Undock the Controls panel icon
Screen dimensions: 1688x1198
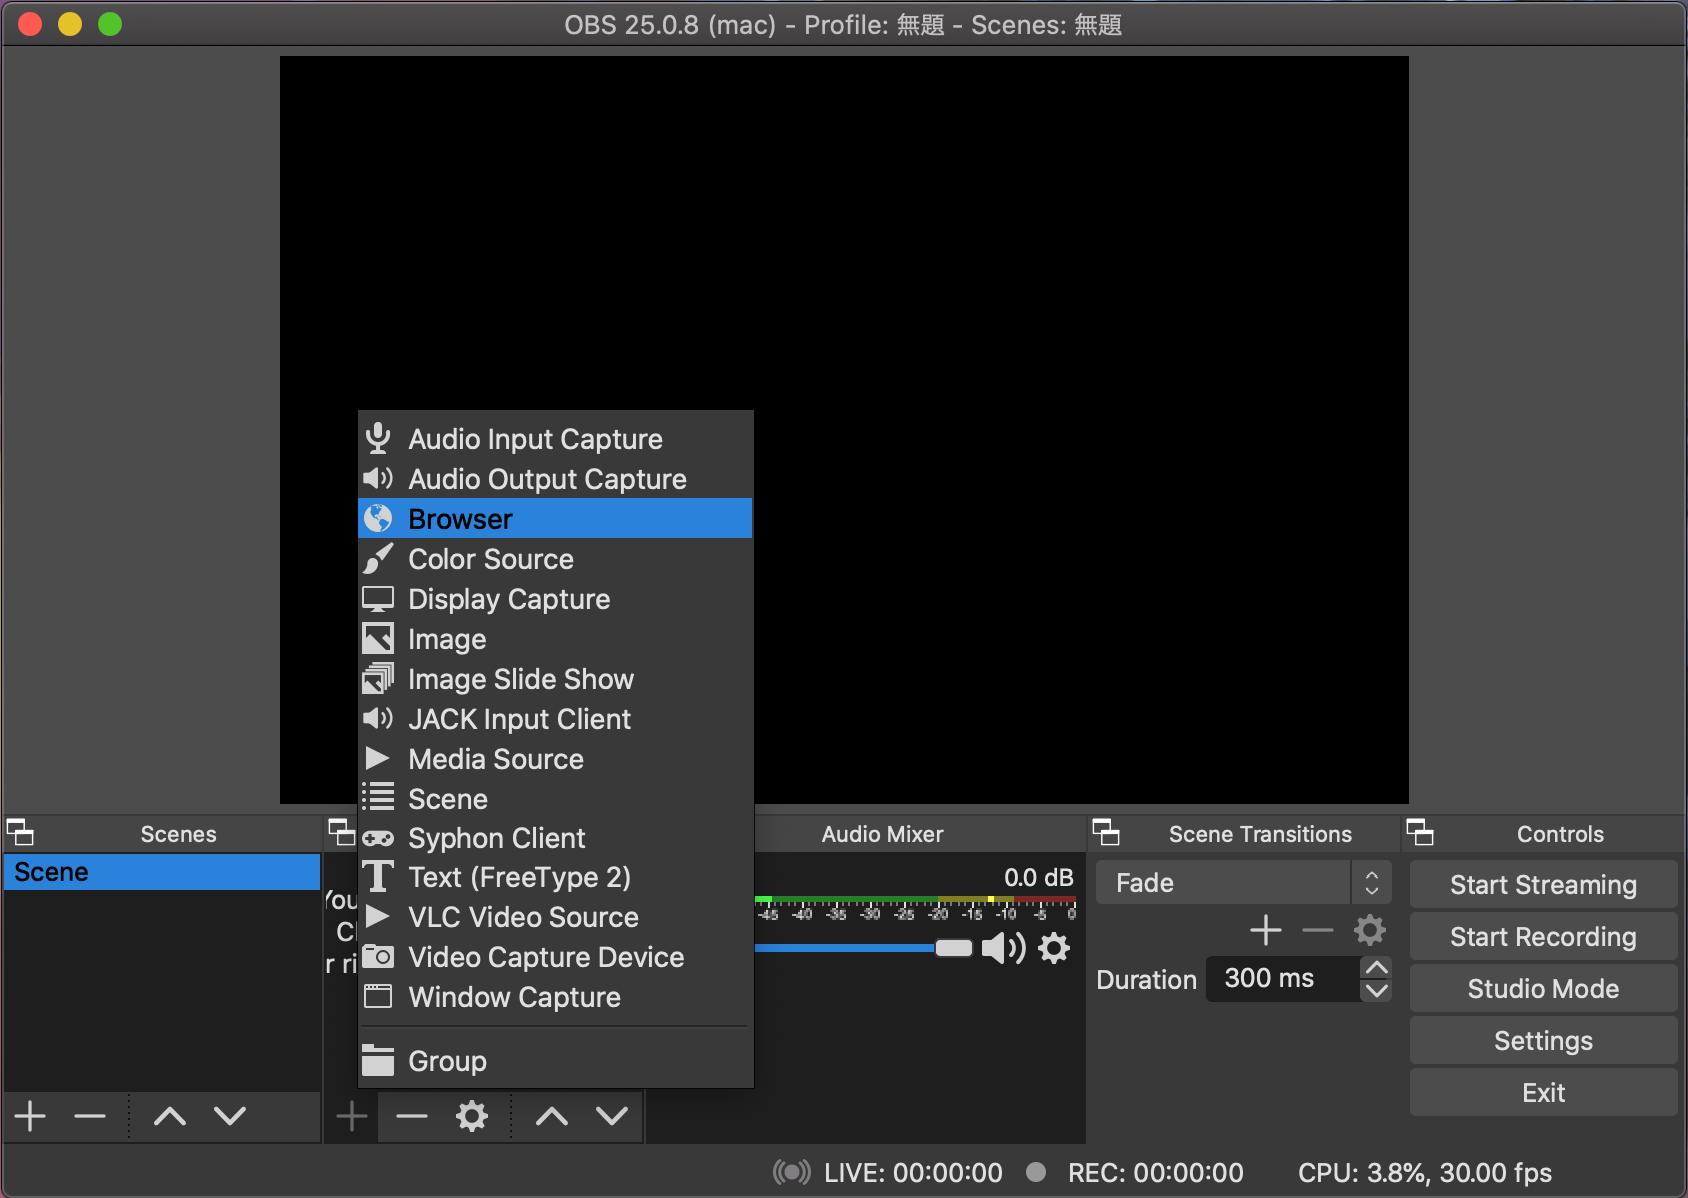pos(1420,832)
